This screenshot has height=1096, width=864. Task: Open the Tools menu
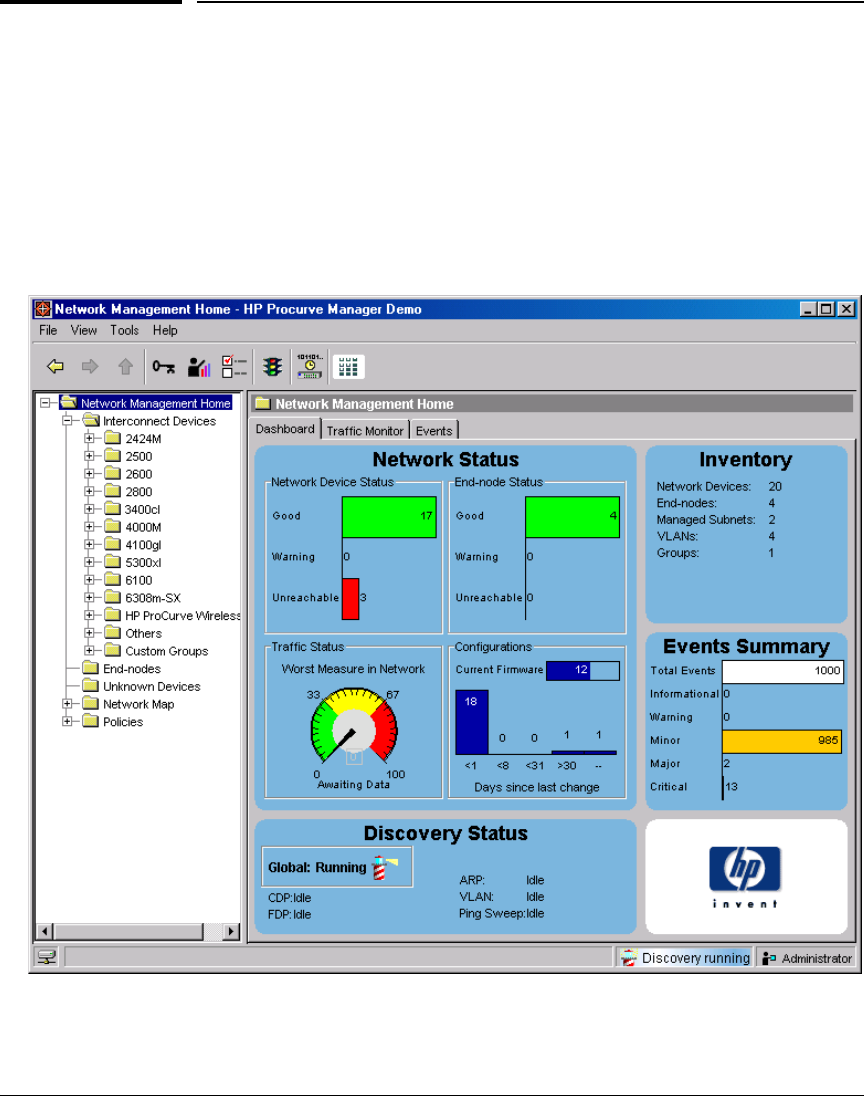(x=124, y=330)
